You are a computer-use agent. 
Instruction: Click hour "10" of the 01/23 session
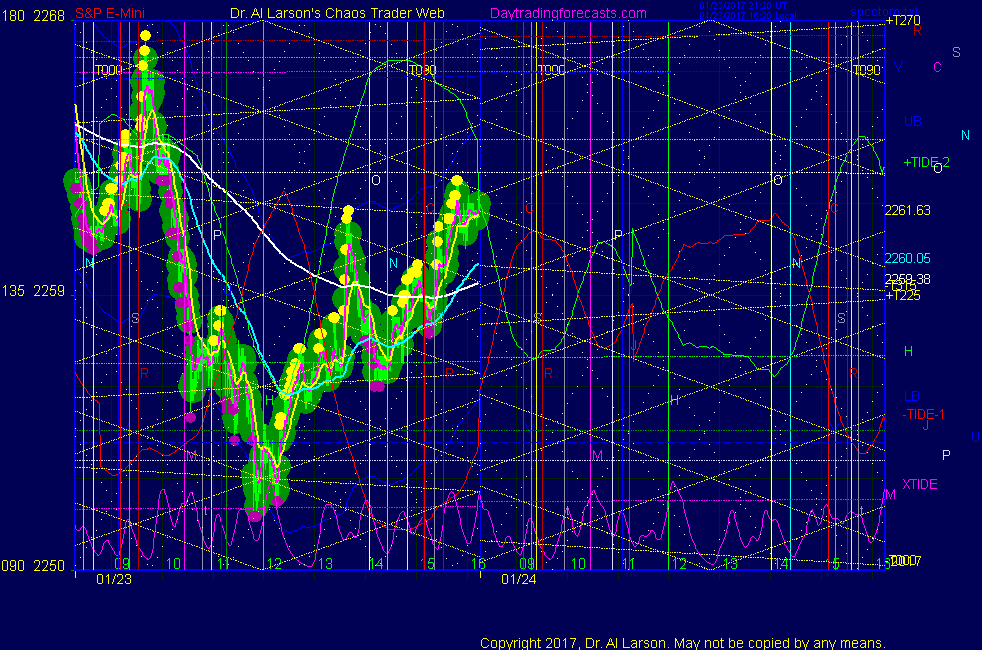click(x=173, y=564)
